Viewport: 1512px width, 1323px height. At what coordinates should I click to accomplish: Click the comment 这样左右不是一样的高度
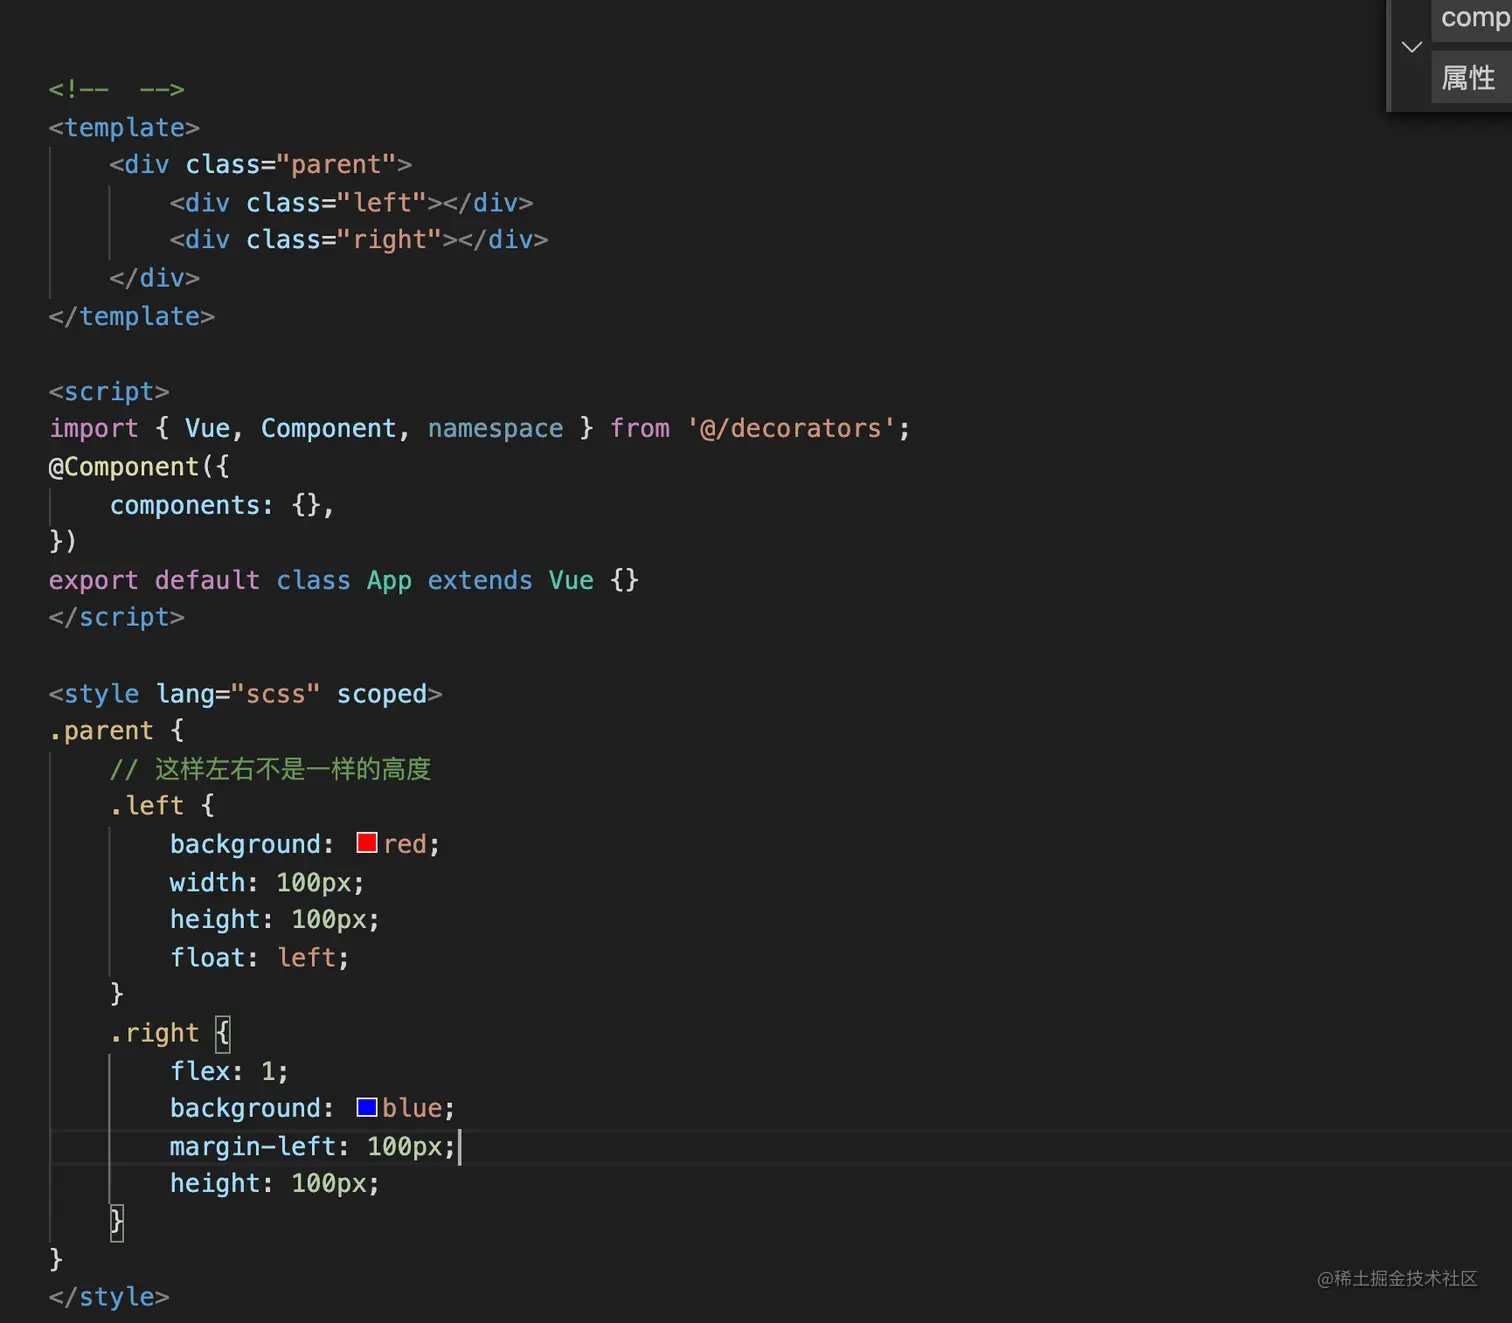point(270,768)
